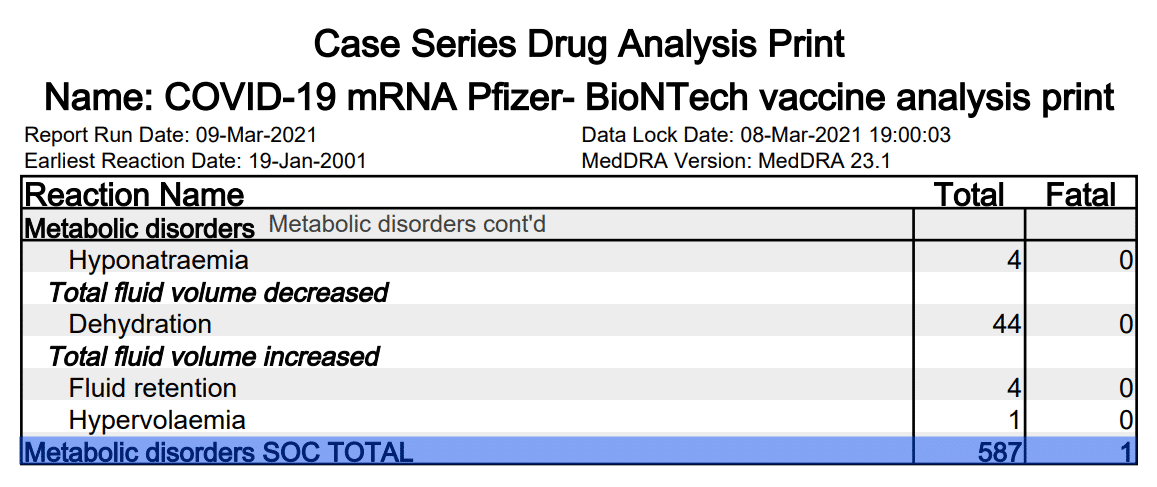Click the Fatal column header
The width and height of the screenshot is (1157, 487).
[1080, 194]
